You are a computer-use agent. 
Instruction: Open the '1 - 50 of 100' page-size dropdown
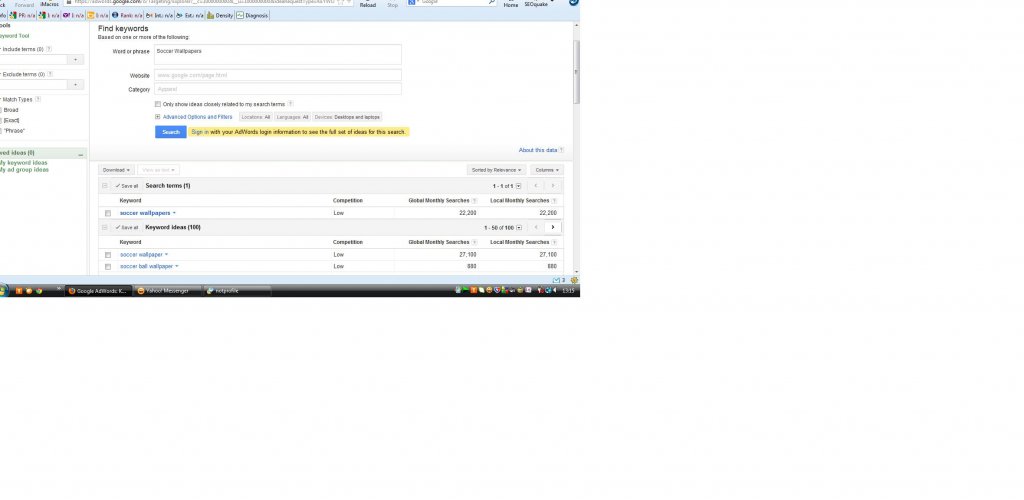coord(519,228)
